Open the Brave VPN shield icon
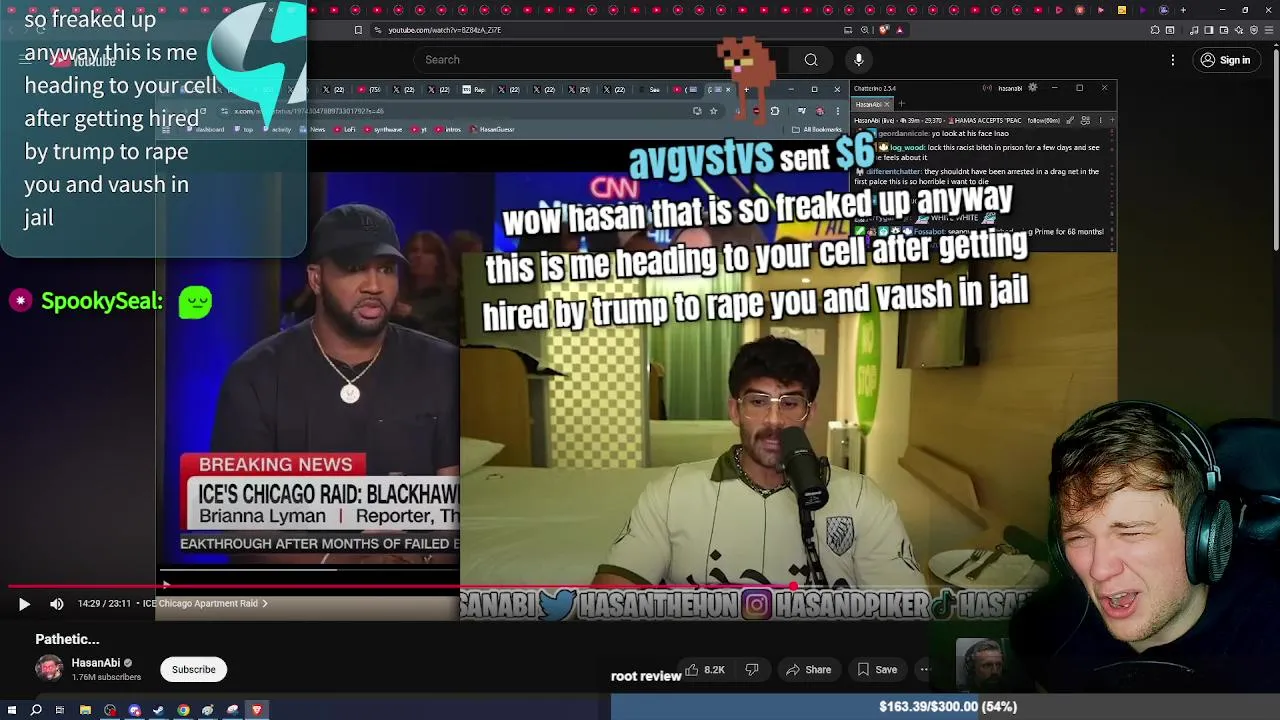 [x=1254, y=30]
